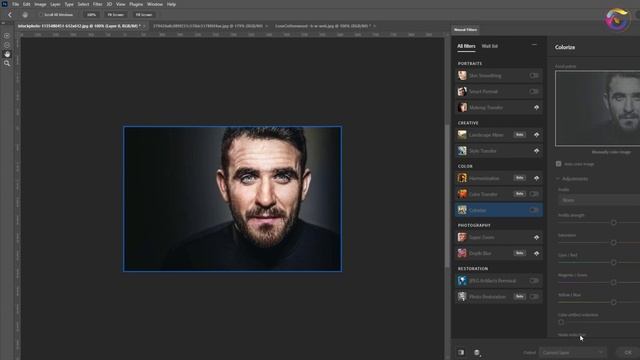The width and height of the screenshot is (640, 360).
Task: Close the first document tab
Action: 144,26
